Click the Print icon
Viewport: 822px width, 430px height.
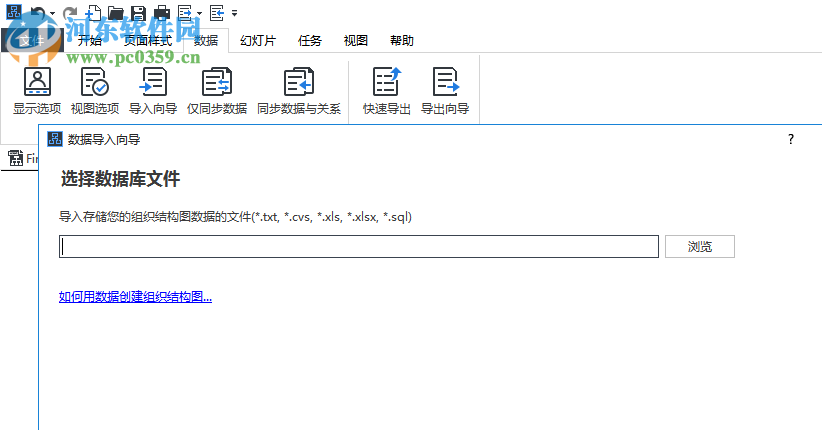(162, 13)
